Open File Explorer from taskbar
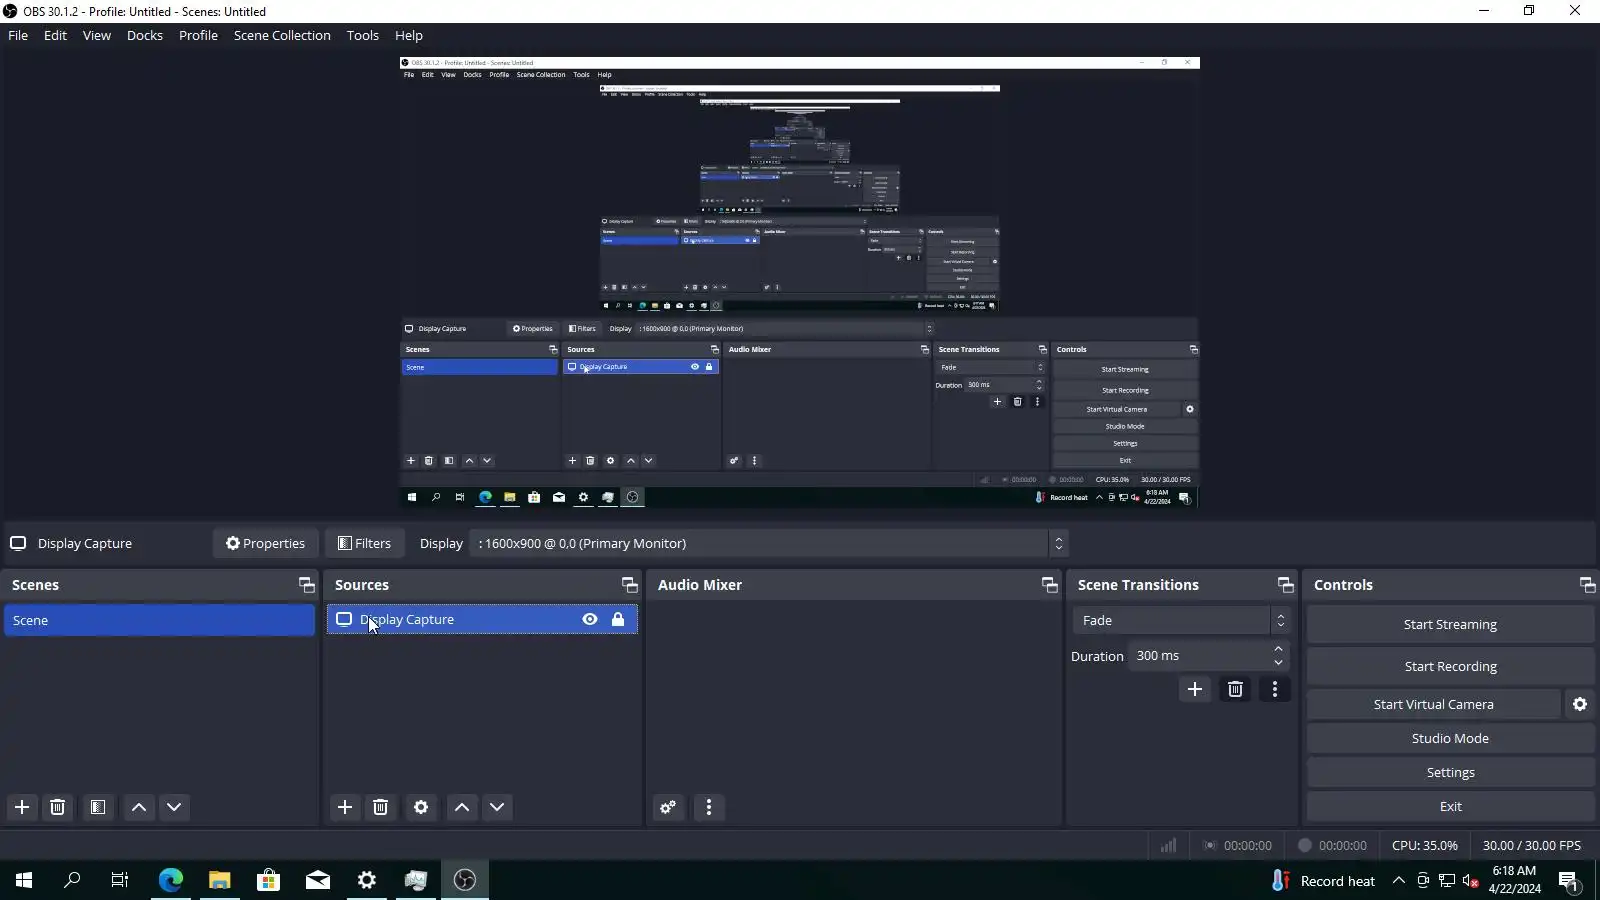 (220, 880)
